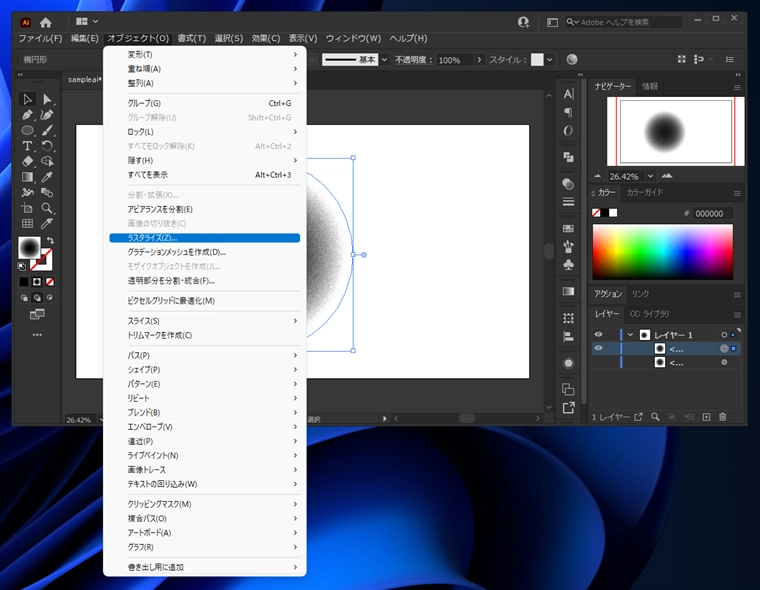This screenshot has height=590, width=760.
Task: Open the Layers panel options menu
Action: 737,315
